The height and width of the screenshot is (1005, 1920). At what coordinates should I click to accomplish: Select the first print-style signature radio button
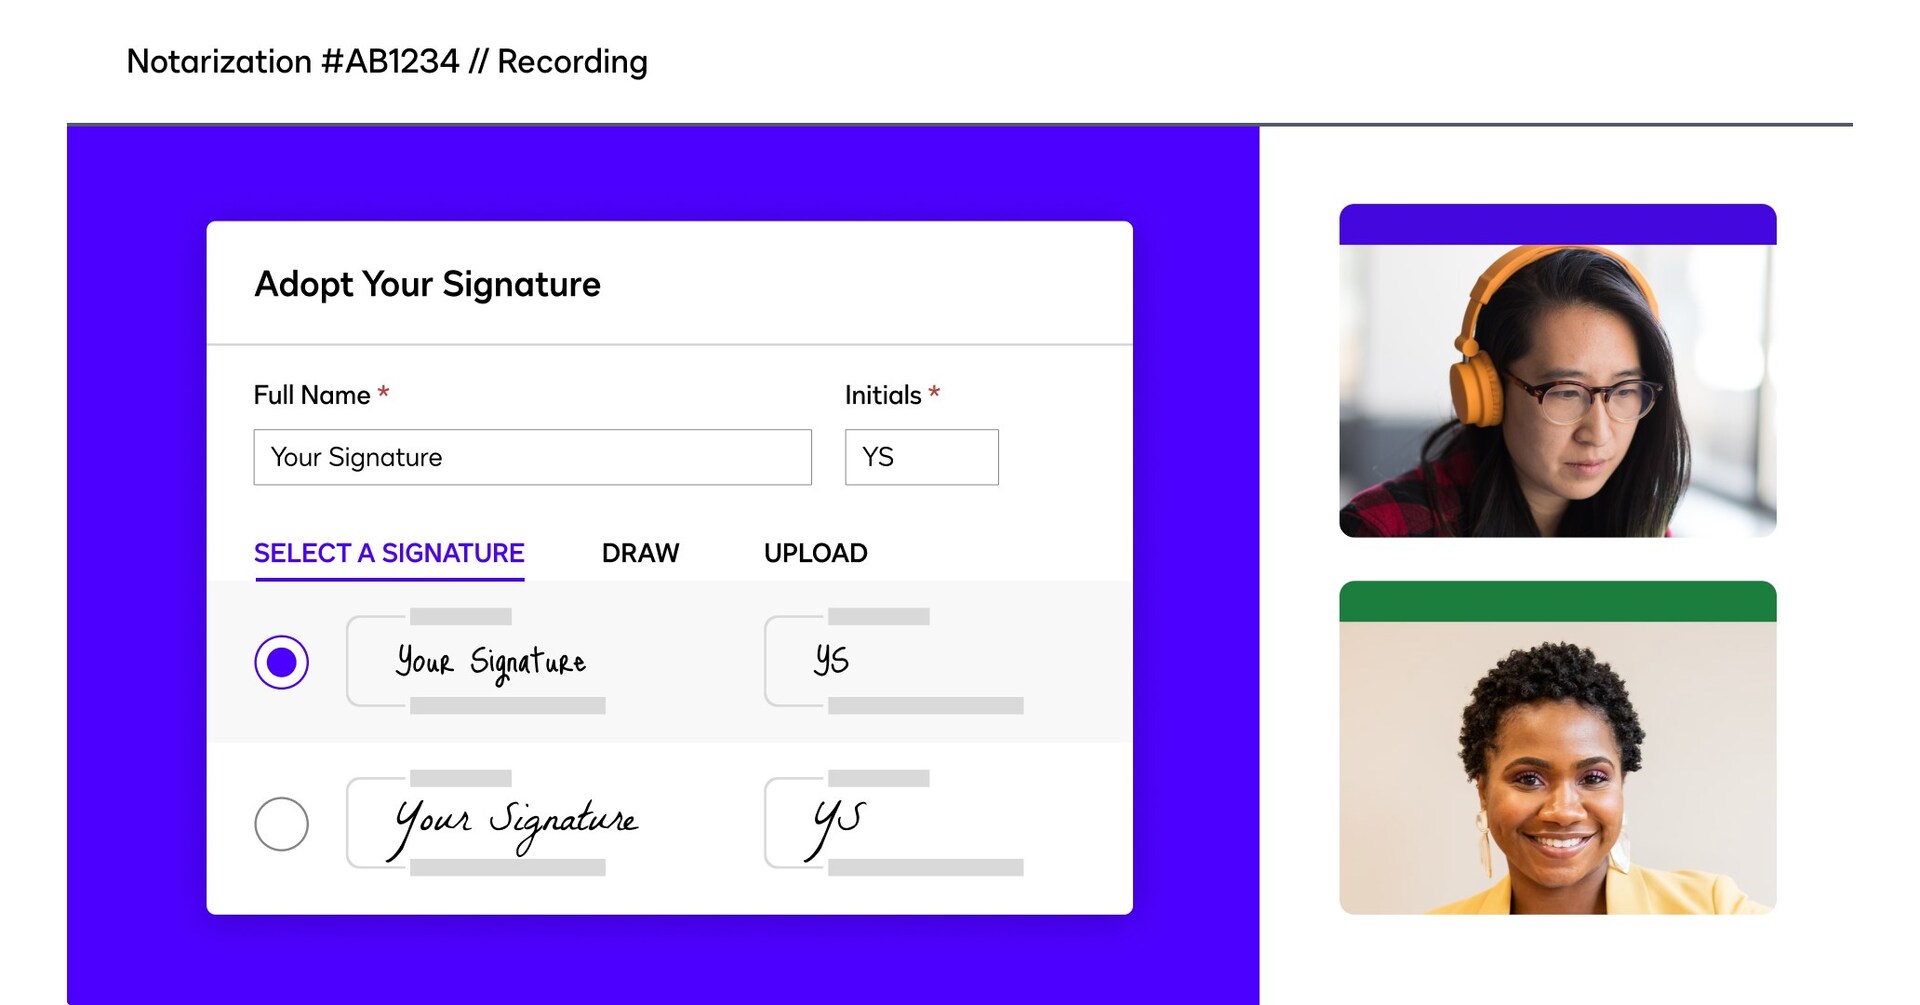tap(281, 662)
